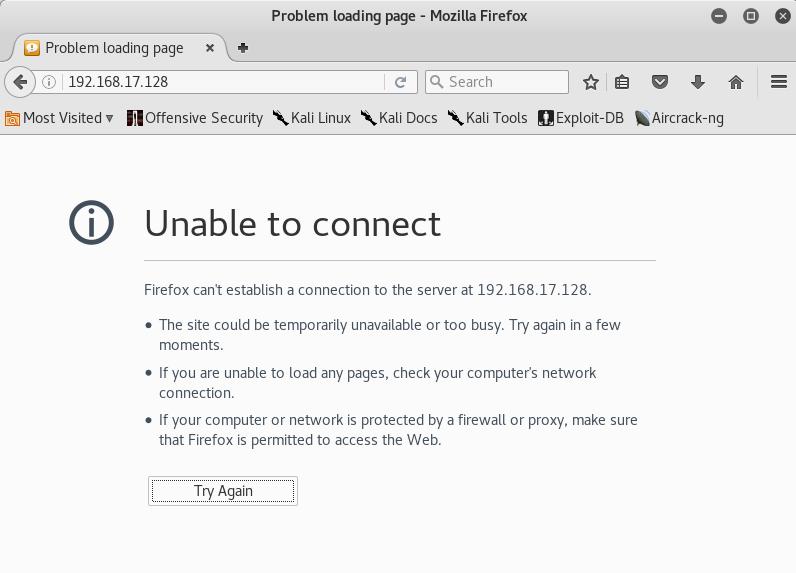This screenshot has width=796, height=573.
Task: Open the Kali Tools bookmark
Action: tap(487, 118)
